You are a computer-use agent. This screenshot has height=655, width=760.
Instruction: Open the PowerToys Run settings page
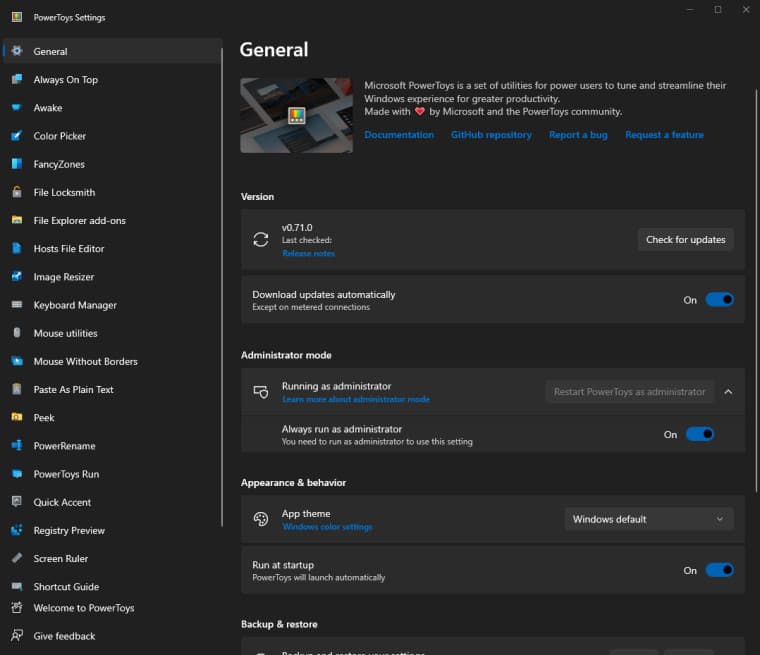point(66,474)
